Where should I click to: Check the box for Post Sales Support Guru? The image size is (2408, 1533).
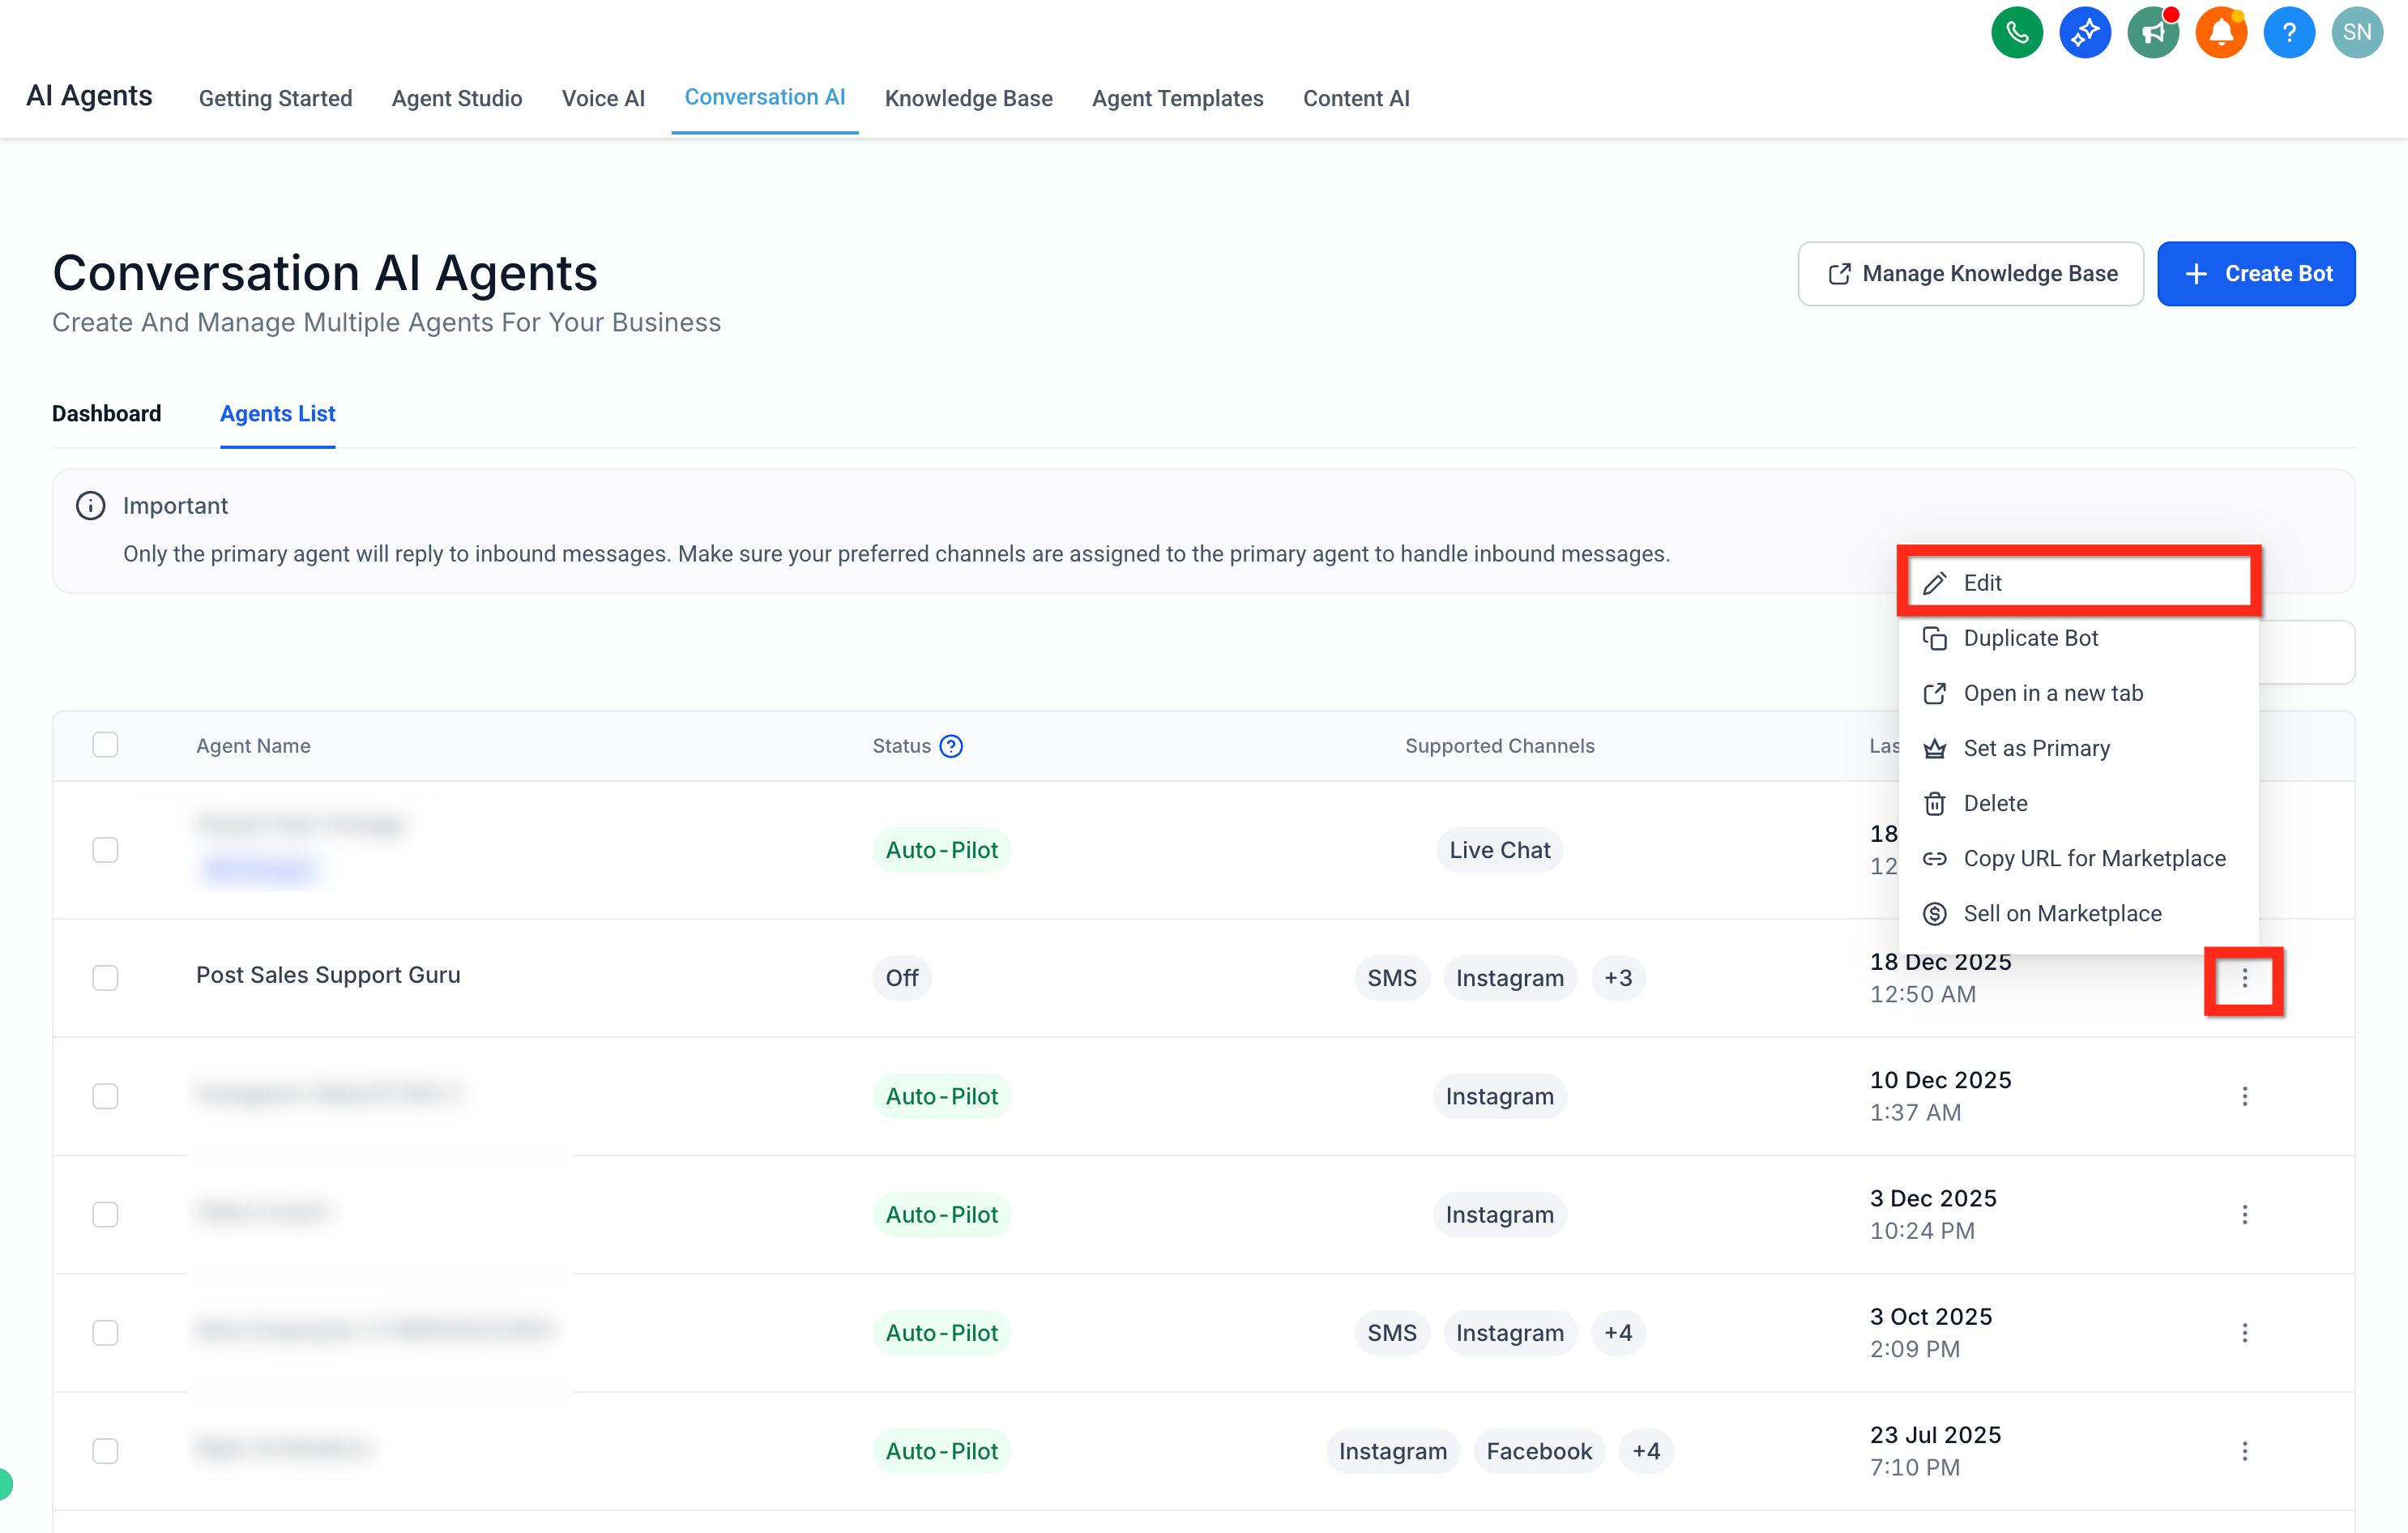[105, 978]
